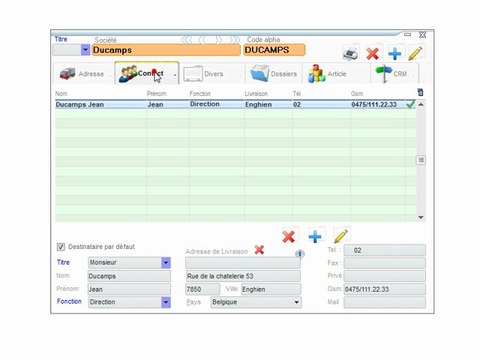480x360 pixels.
Task: Click the Nom column header
Action: point(61,94)
